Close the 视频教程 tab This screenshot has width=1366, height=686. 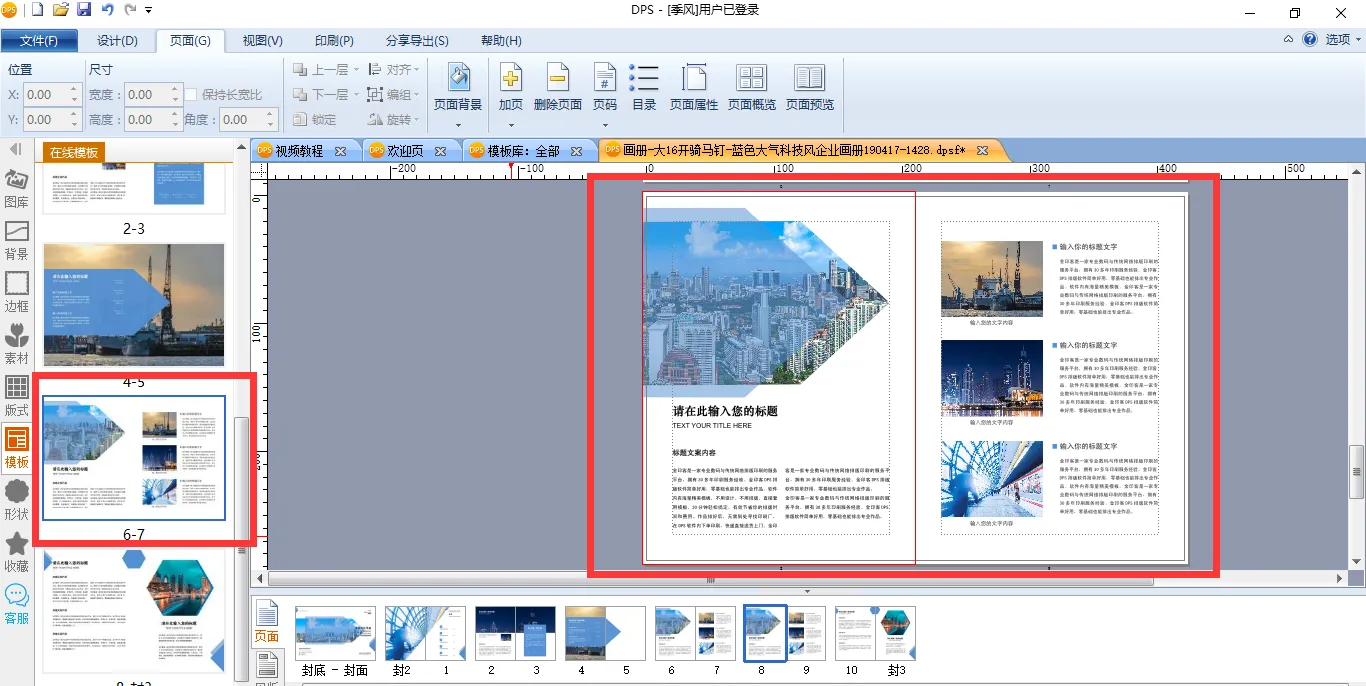(x=341, y=151)
